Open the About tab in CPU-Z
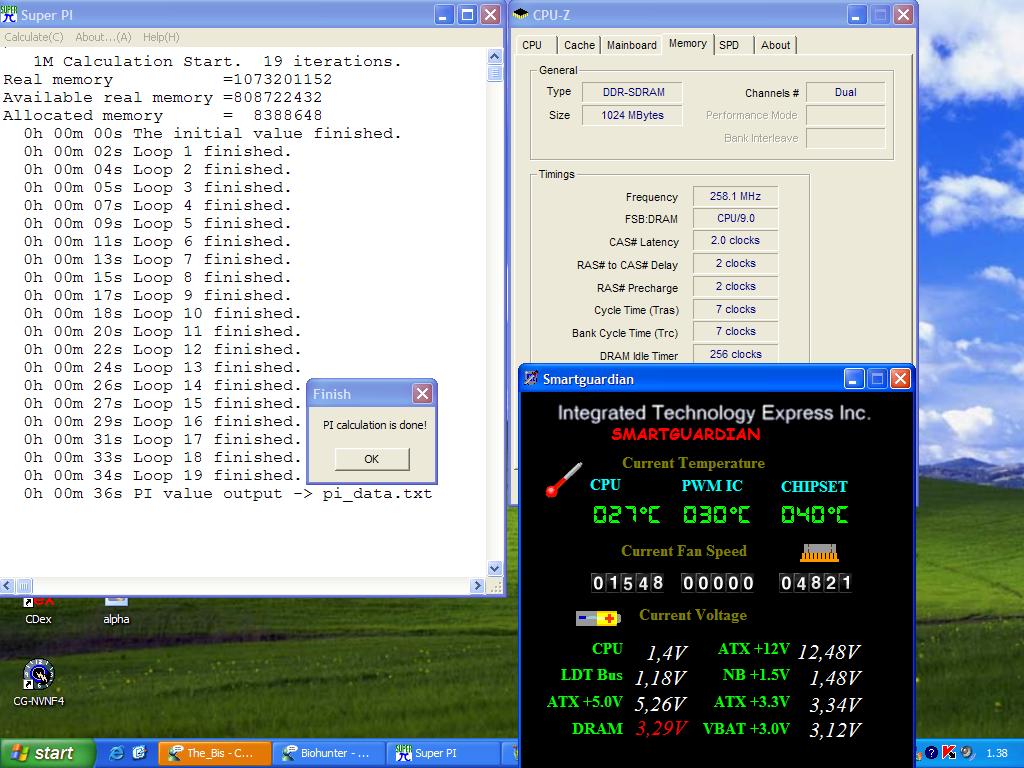The image size is (1024, 768). (x=775, y=45)
